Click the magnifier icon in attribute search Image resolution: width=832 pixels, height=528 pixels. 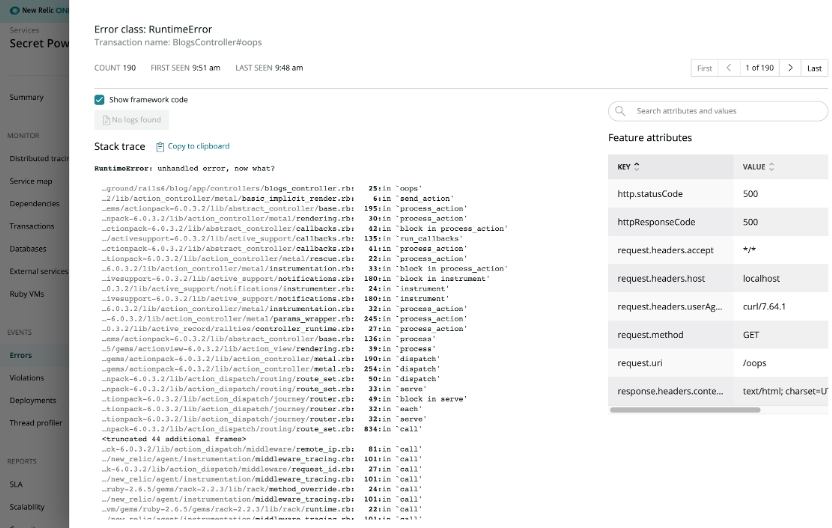(x=620, y=111)
